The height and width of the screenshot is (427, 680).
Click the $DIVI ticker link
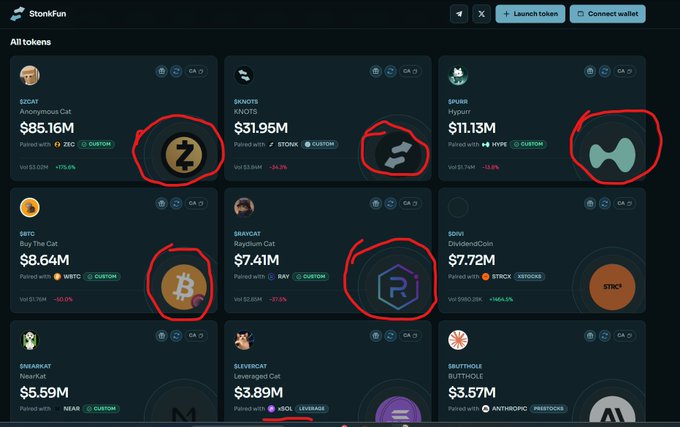456,234
